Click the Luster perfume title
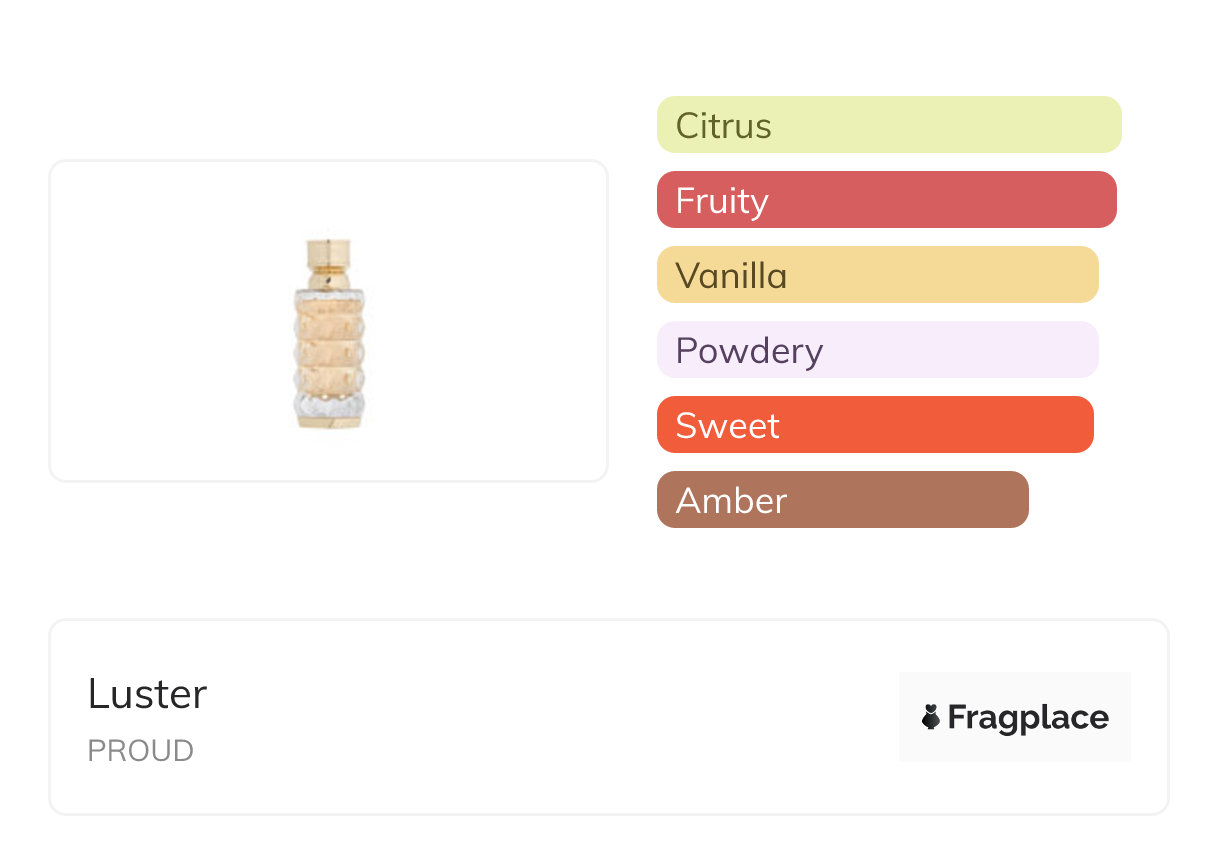 point(147,694)
